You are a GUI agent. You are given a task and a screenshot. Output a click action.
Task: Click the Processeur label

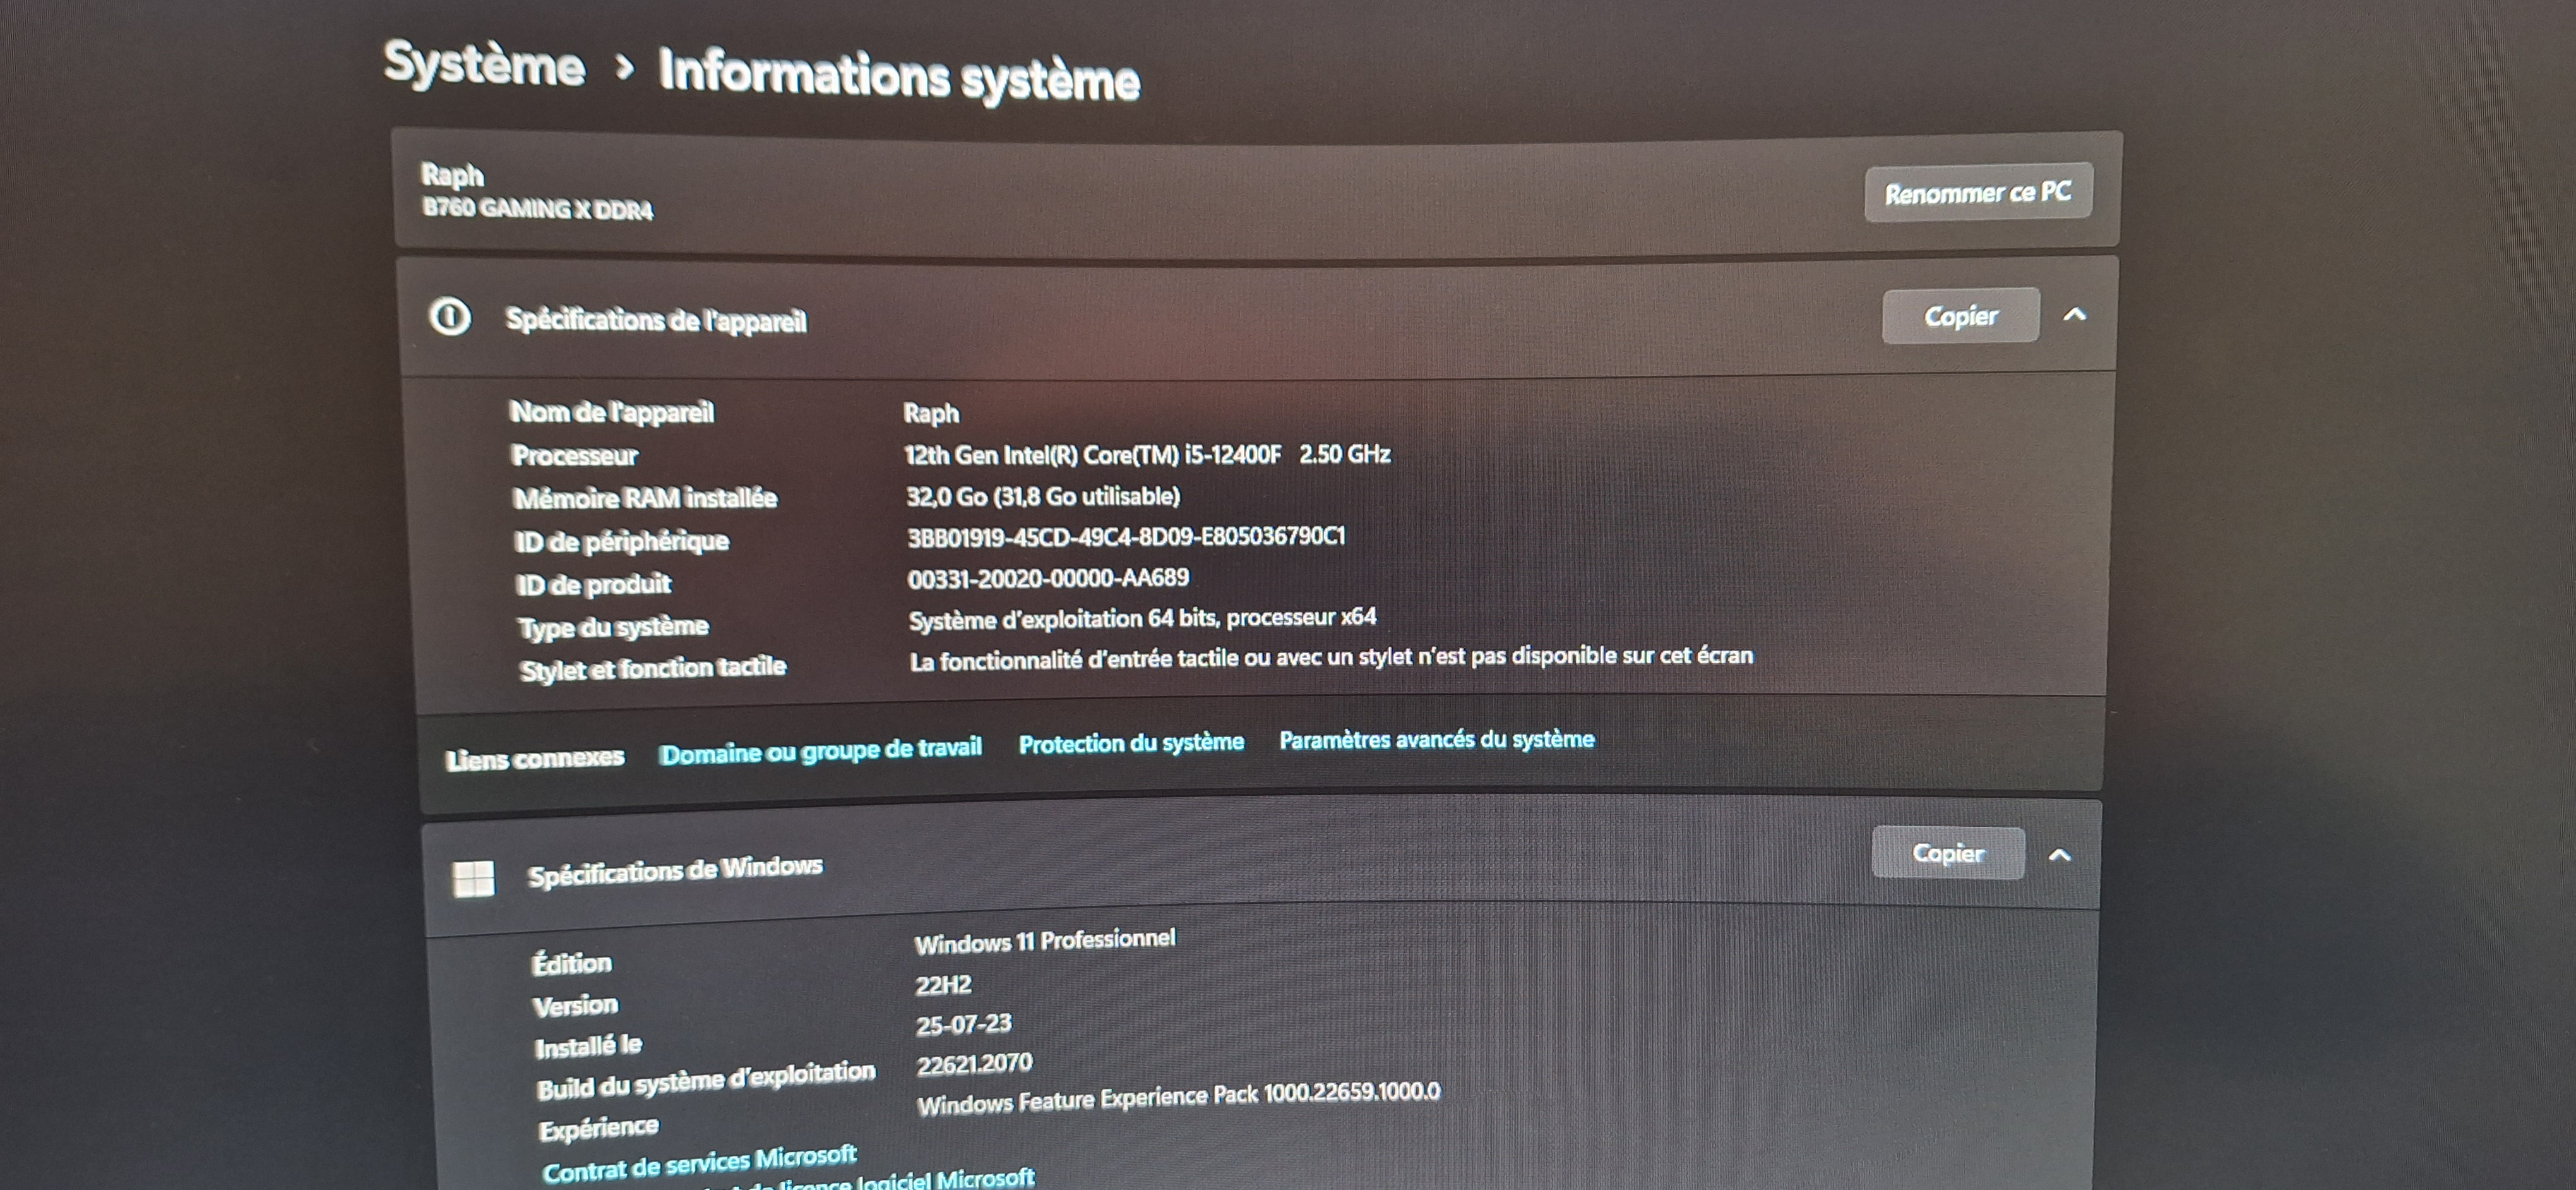(575, 456)
